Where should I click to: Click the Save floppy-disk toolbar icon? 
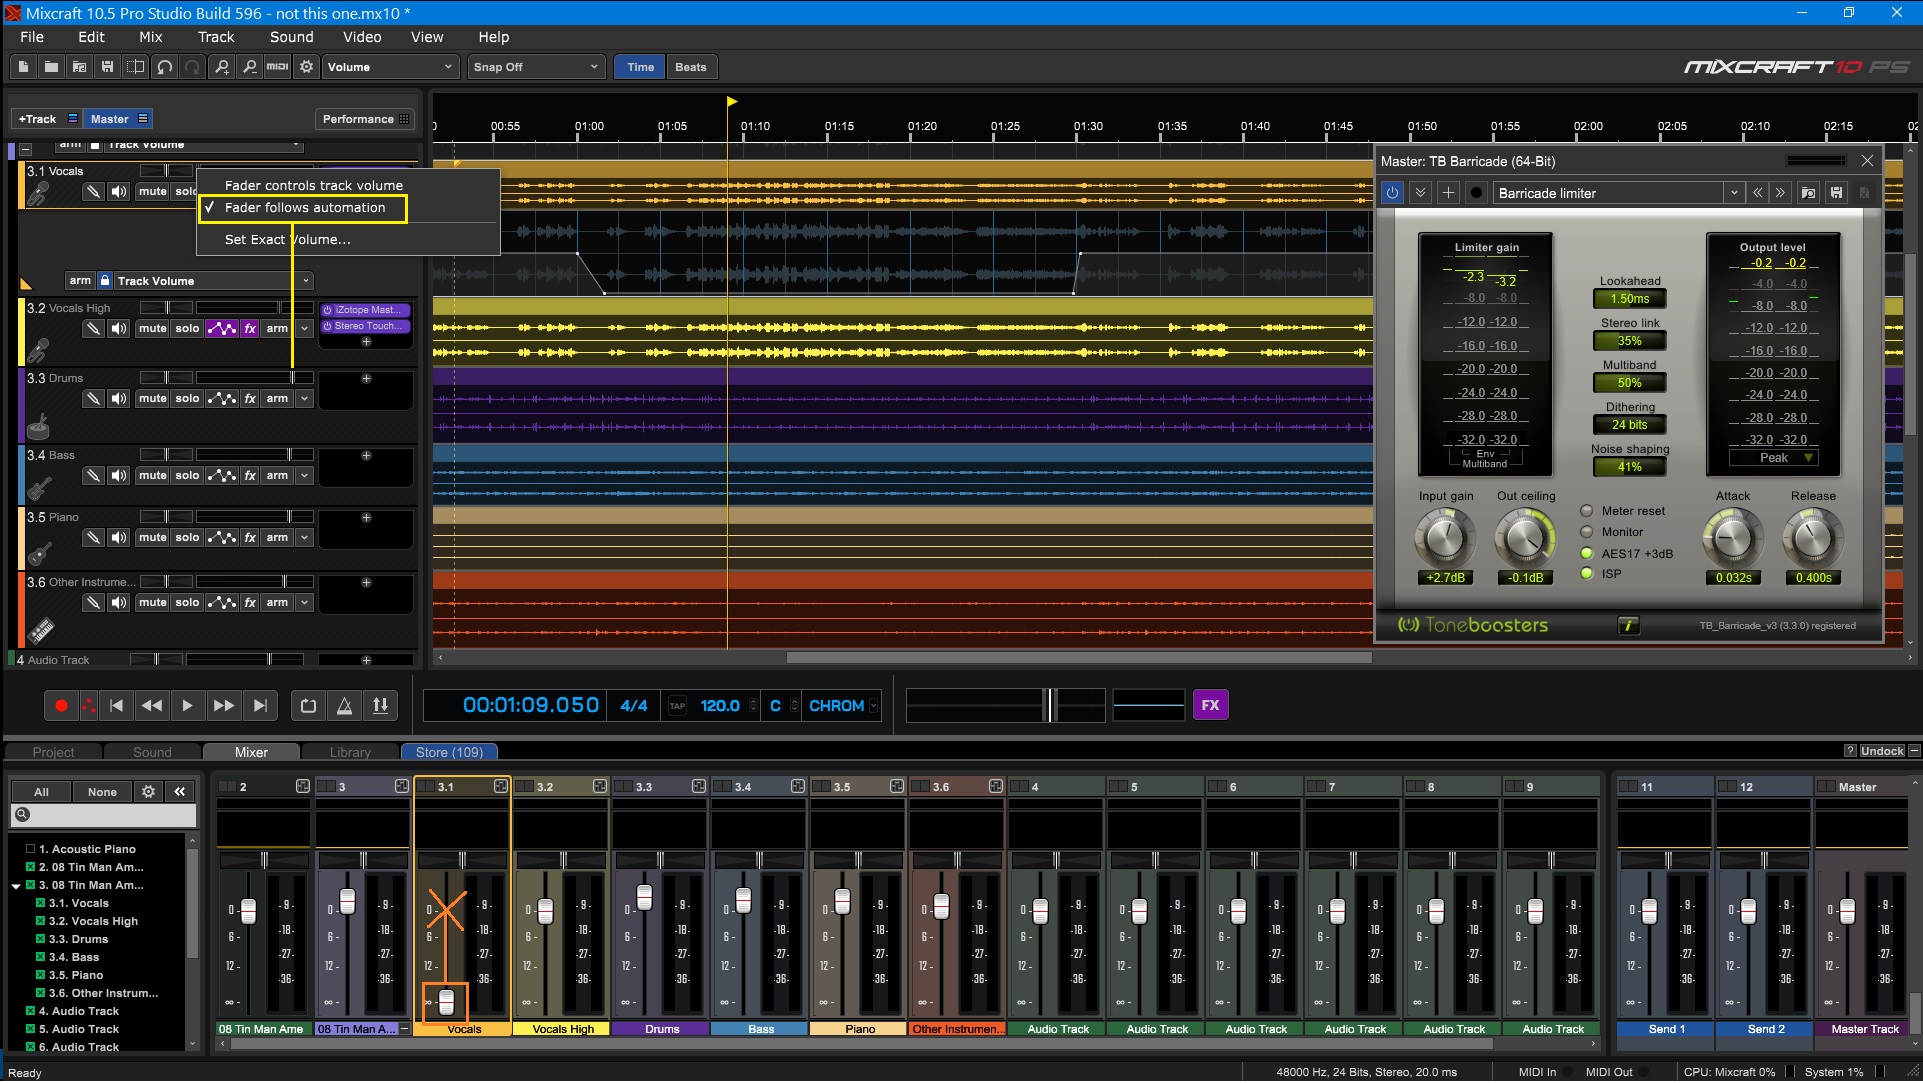[107, 67]
